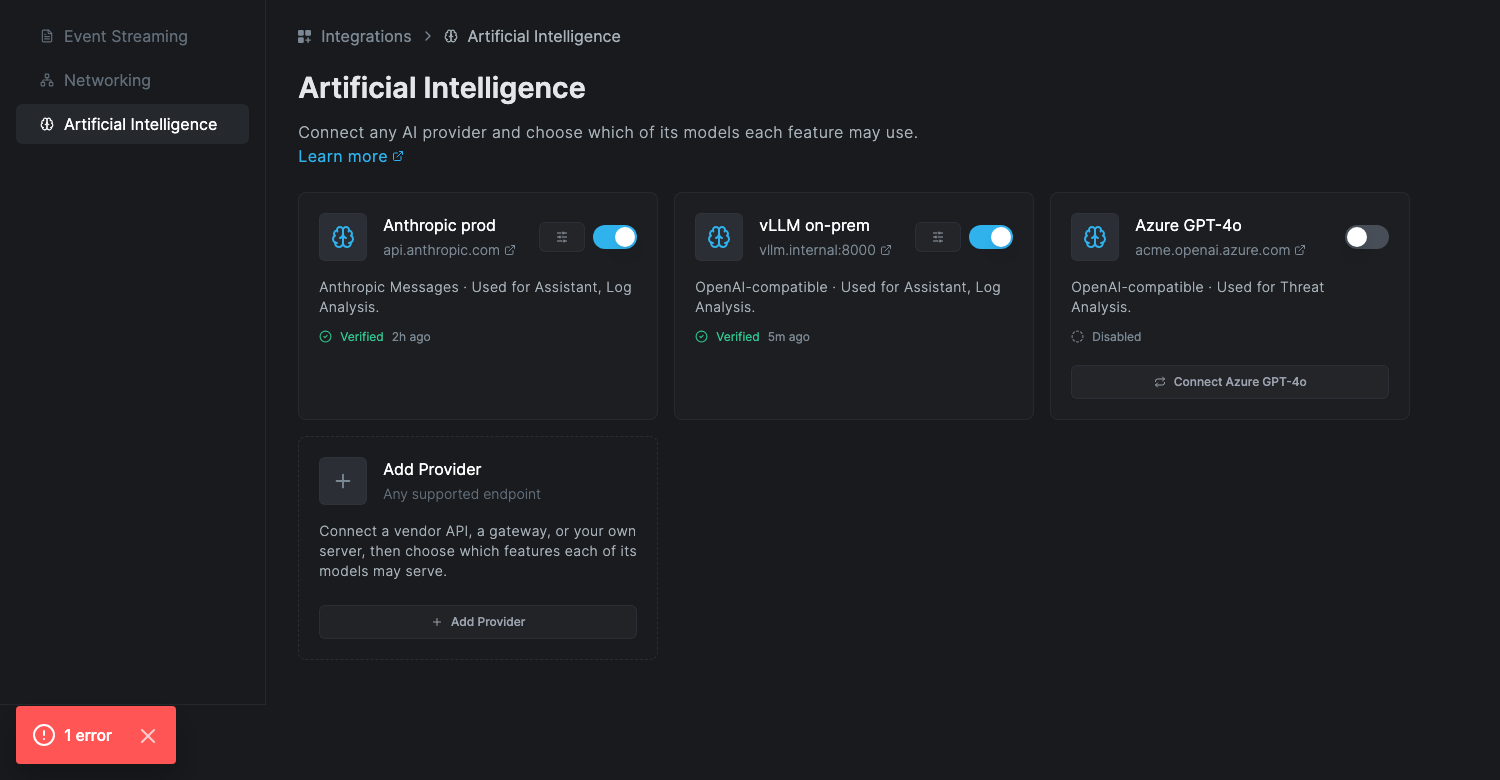Click the Anthropic prod card title

point(440,226)
